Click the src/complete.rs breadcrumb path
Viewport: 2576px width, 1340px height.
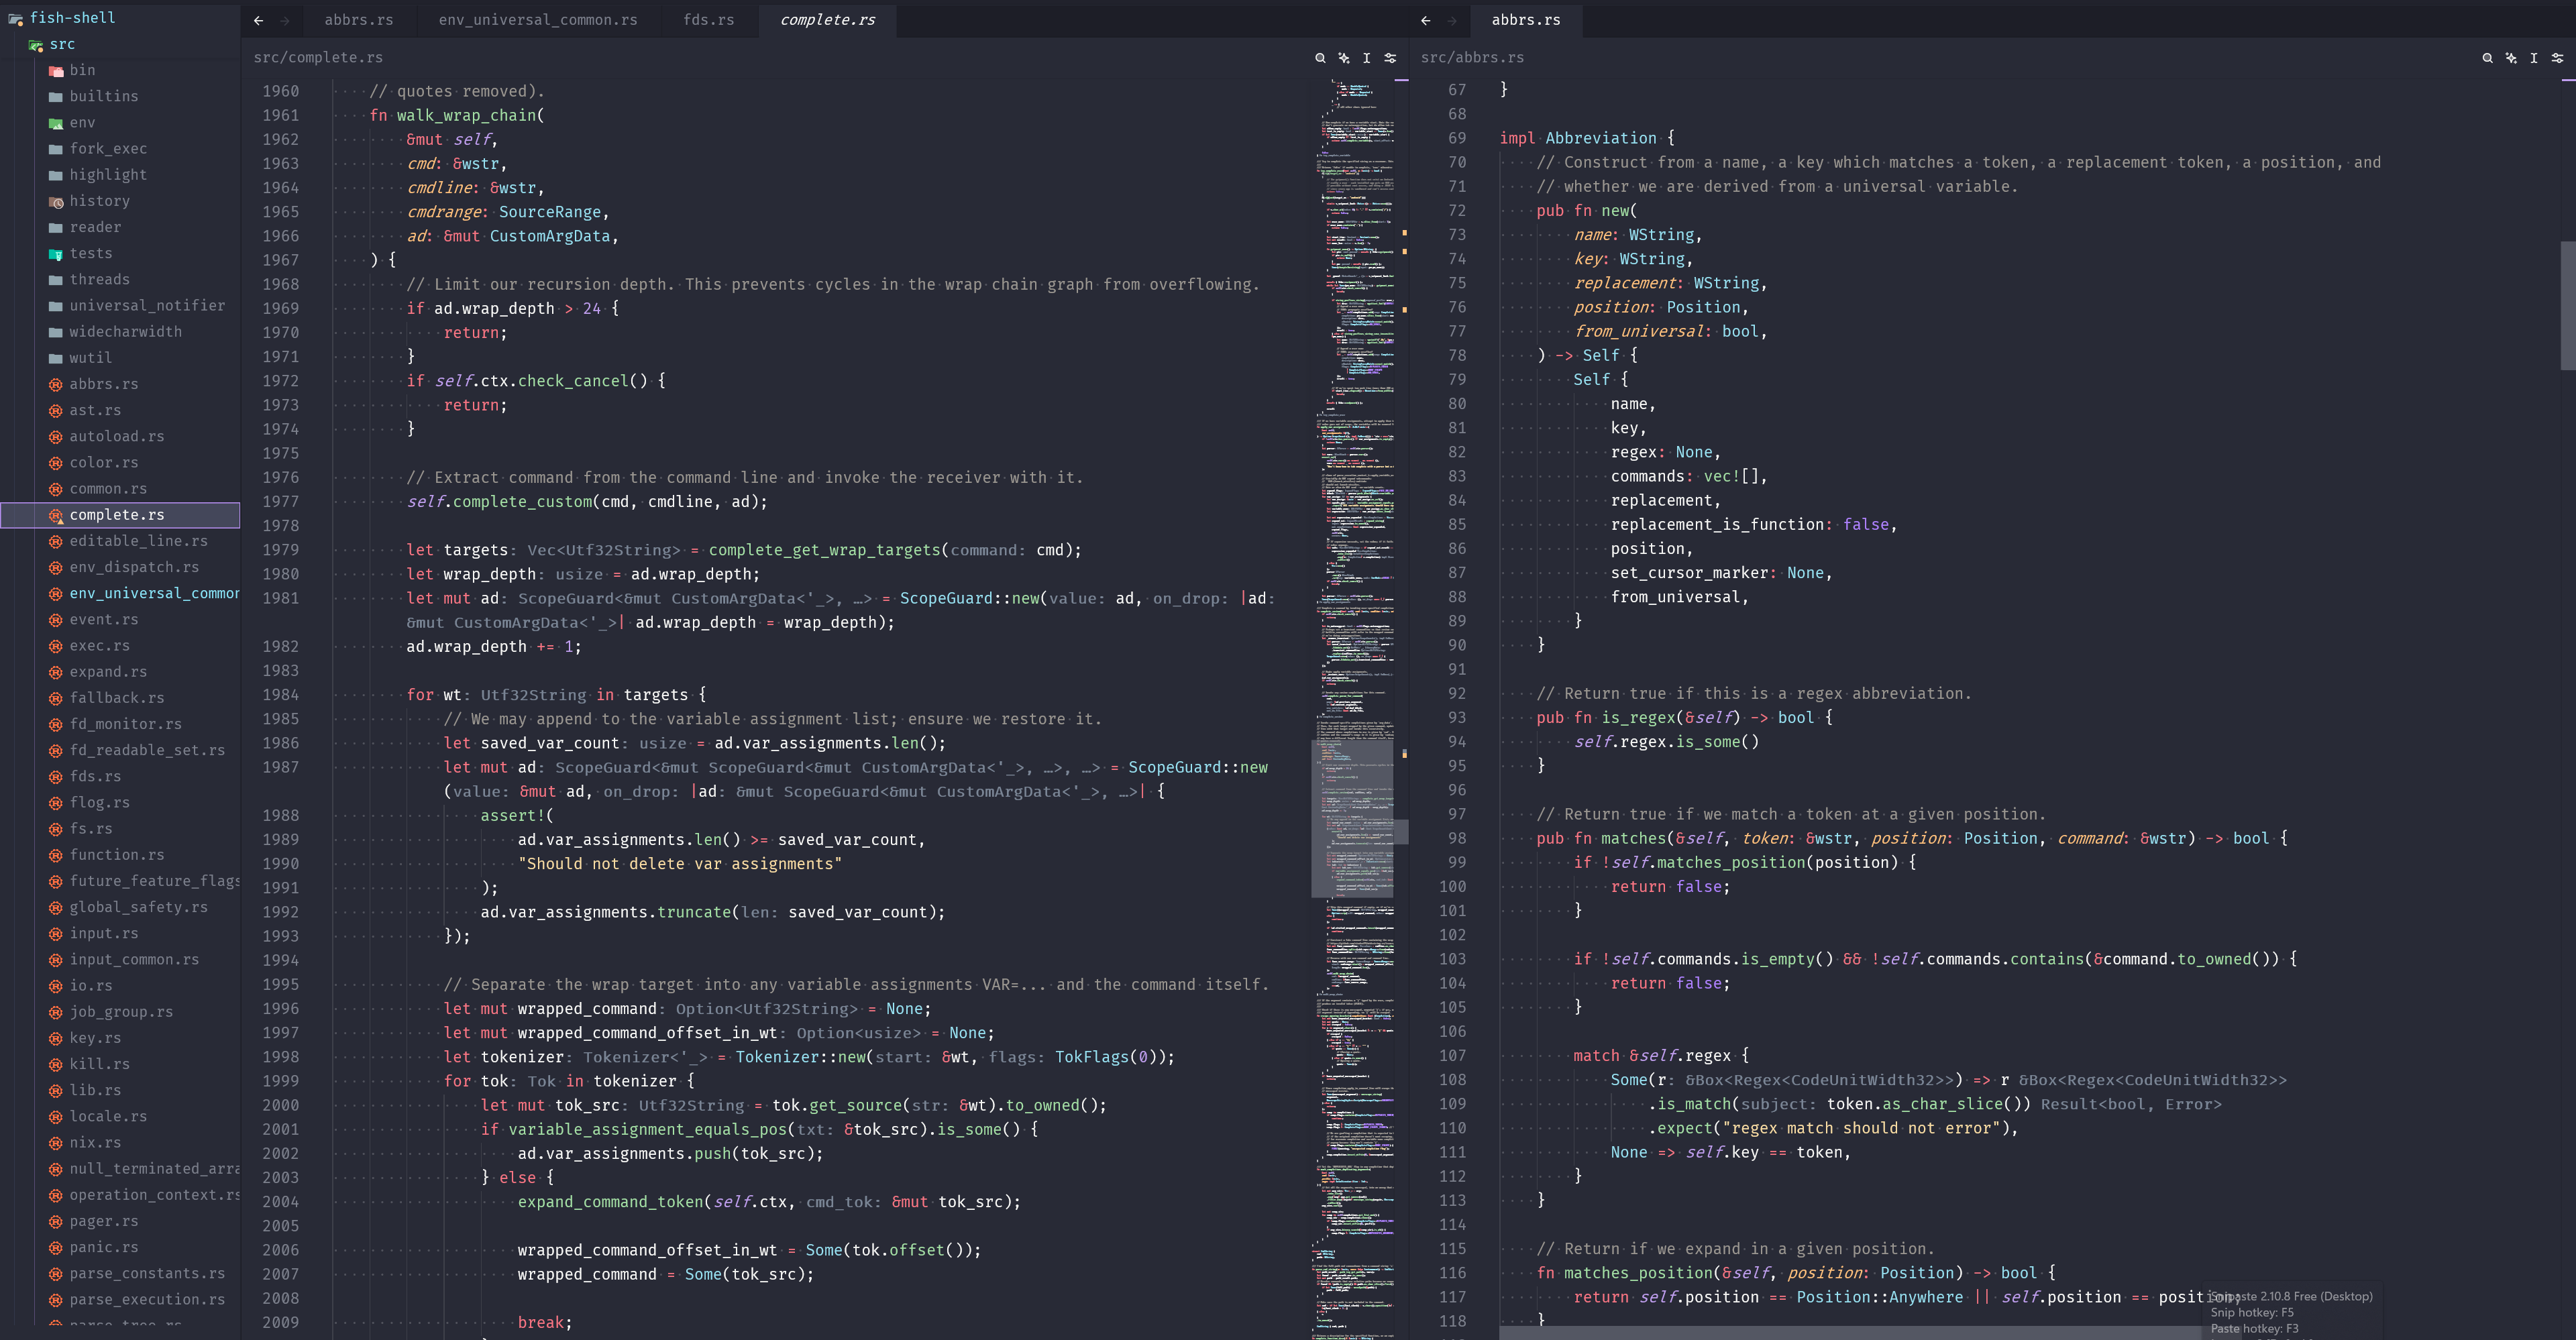pyautogui.click(x=318, y=58)
